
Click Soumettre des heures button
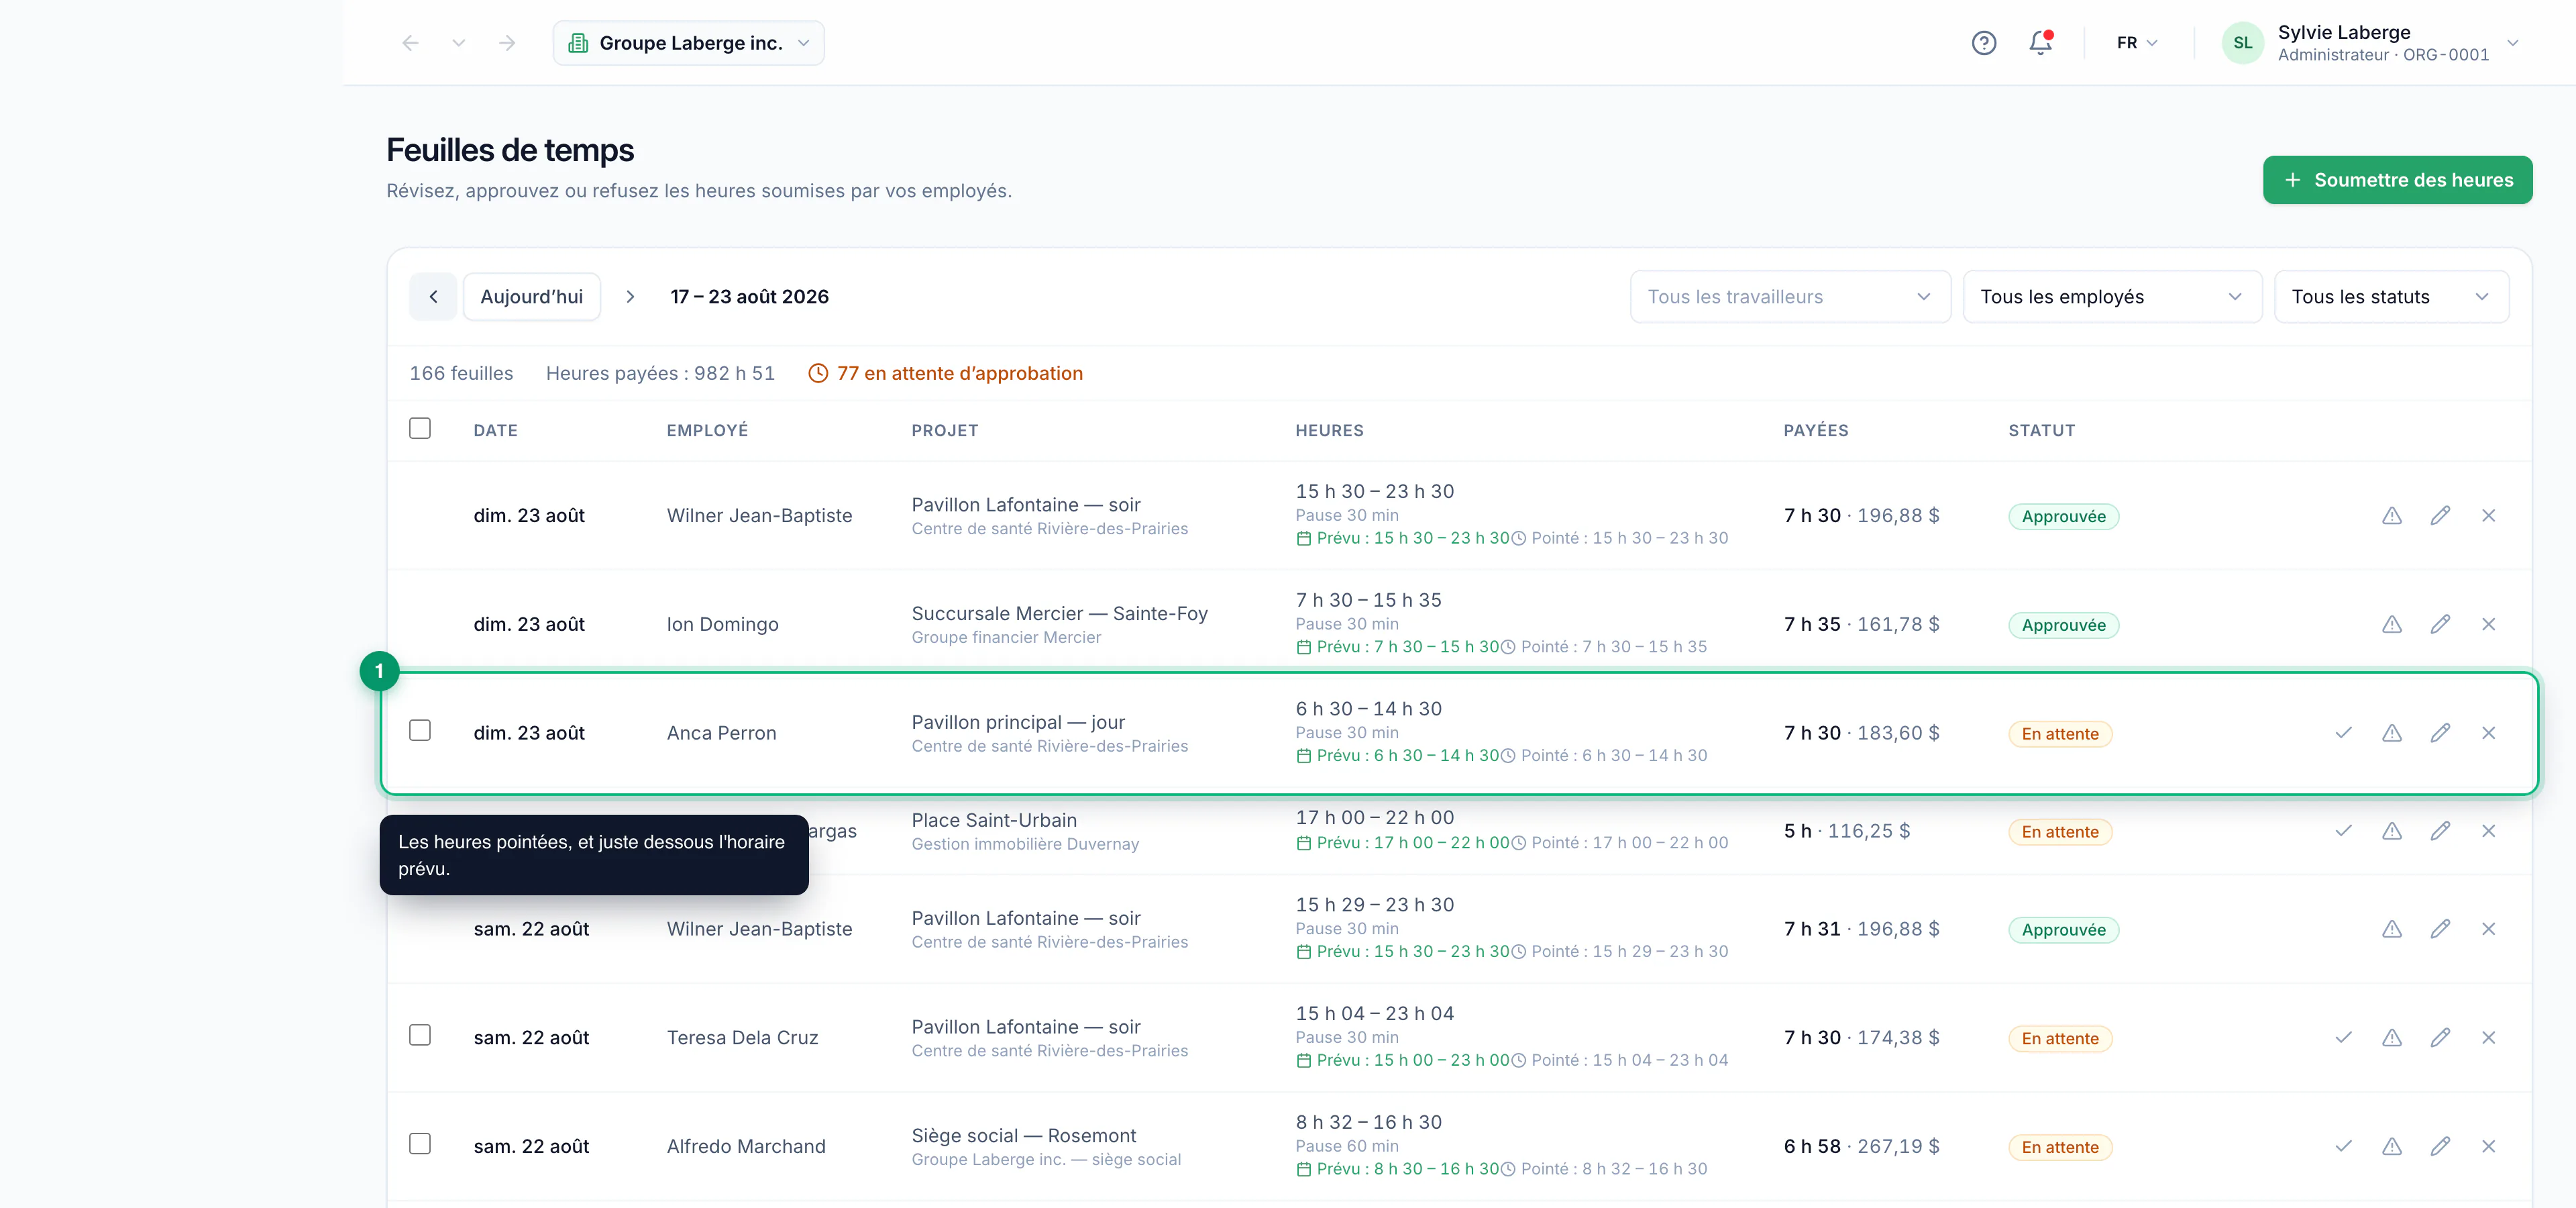[x=2397, y=180]
